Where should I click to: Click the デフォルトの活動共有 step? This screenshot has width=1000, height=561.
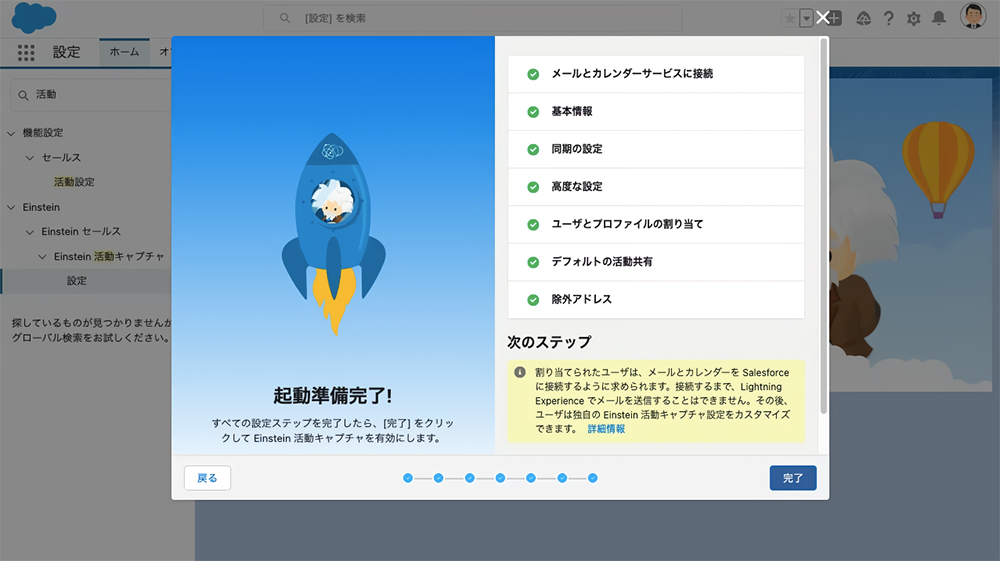pos(656,262)
